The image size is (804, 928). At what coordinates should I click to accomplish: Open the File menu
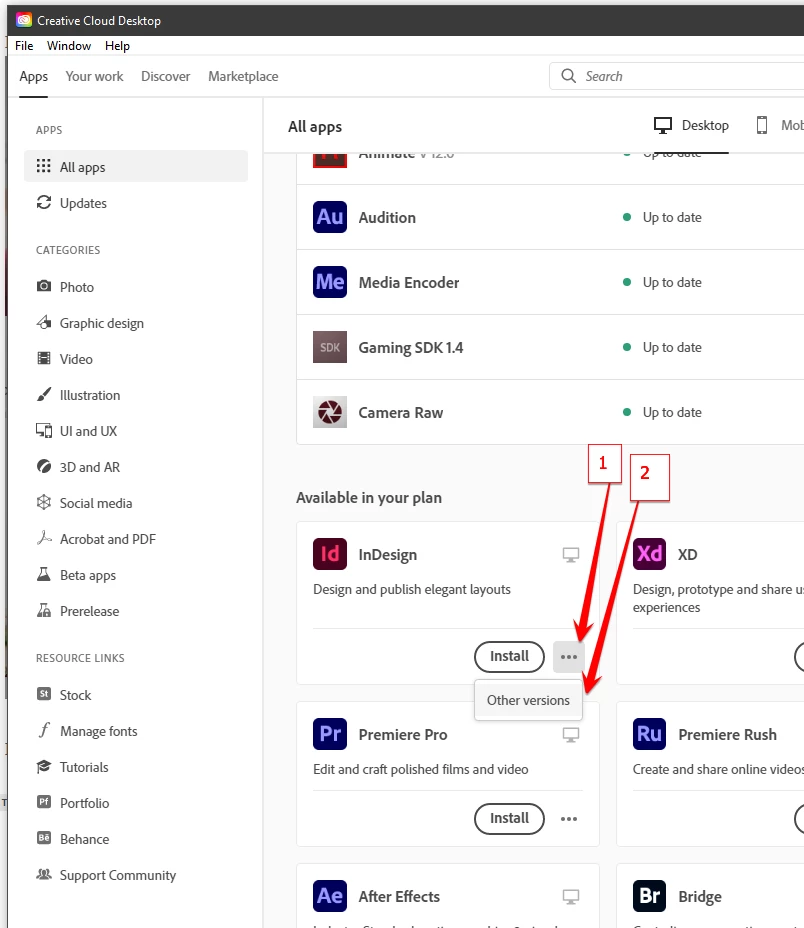click(x=24, y=46)
